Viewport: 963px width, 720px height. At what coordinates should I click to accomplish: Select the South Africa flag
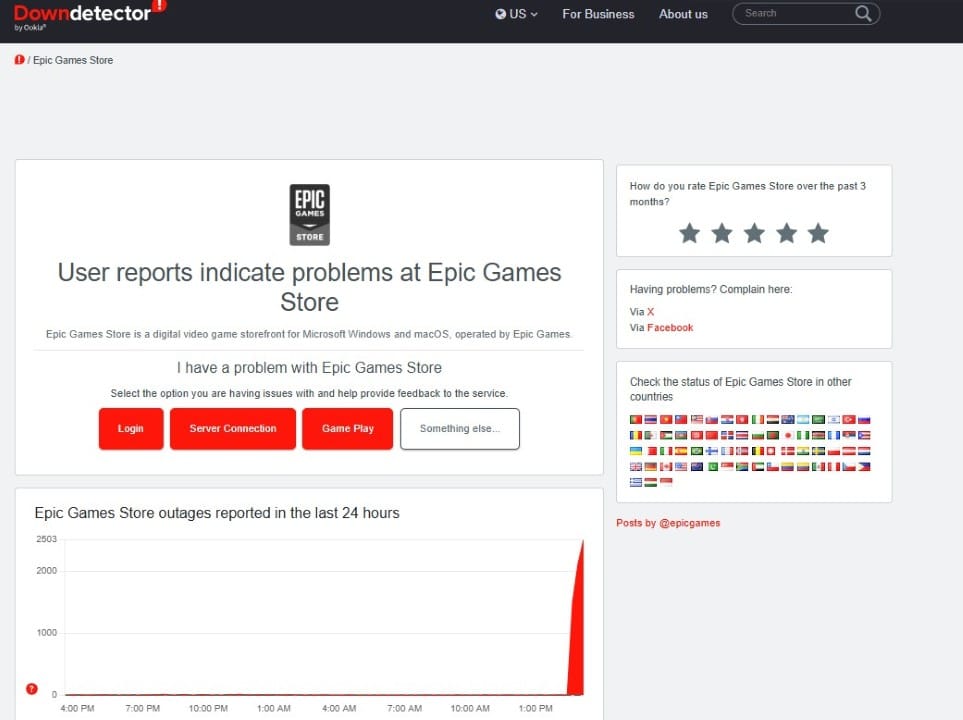(742, 467)
